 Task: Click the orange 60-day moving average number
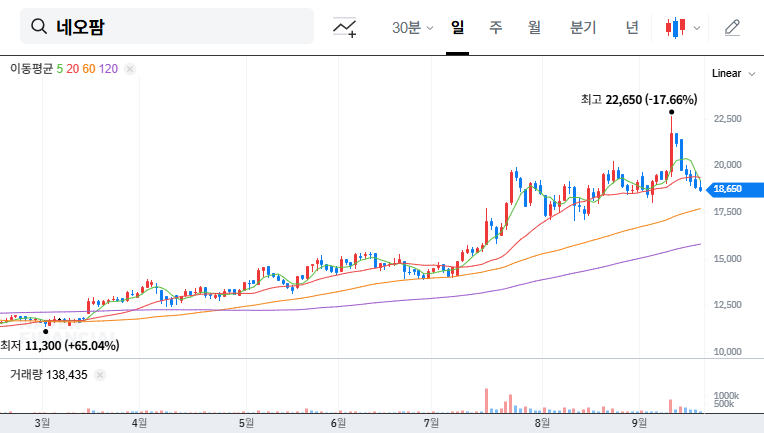(88, 69)
